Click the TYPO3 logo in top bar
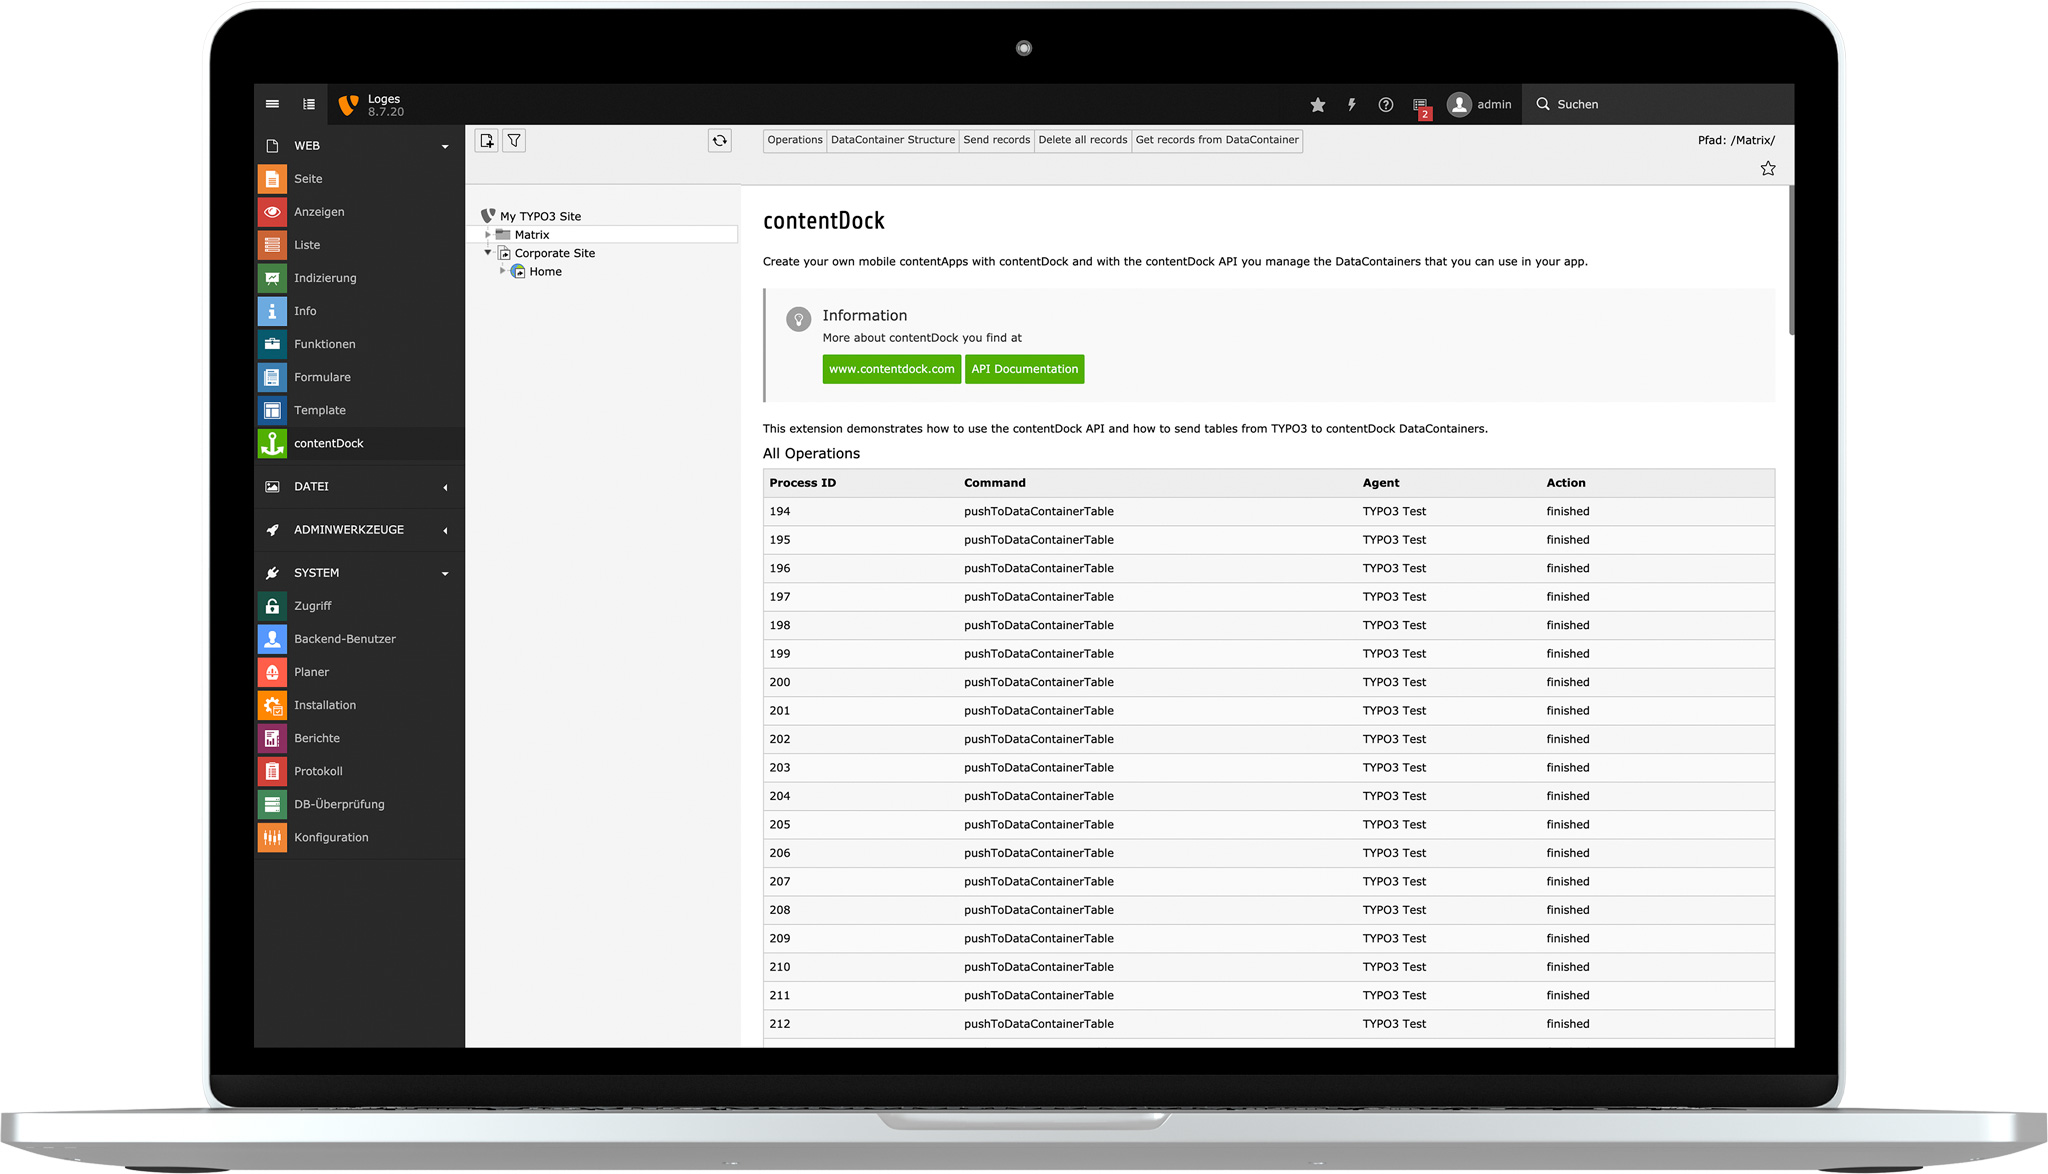 (x=348, y=104)
